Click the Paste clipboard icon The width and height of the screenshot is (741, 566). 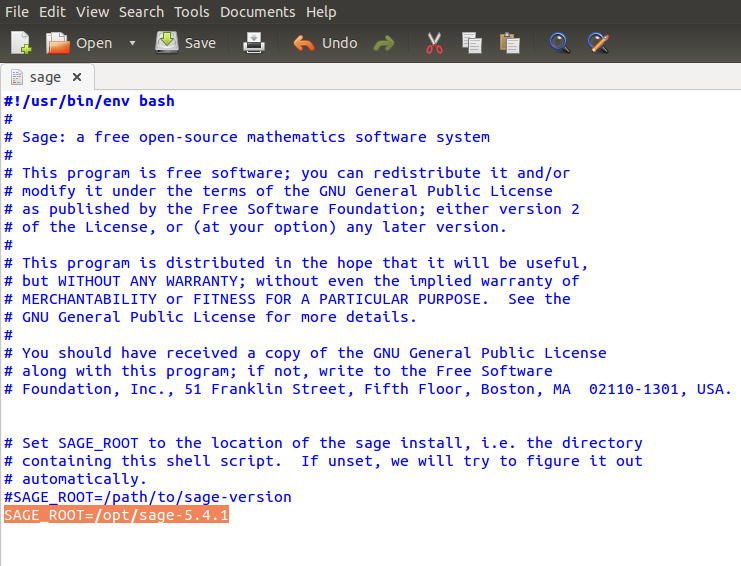pos(509,43)
